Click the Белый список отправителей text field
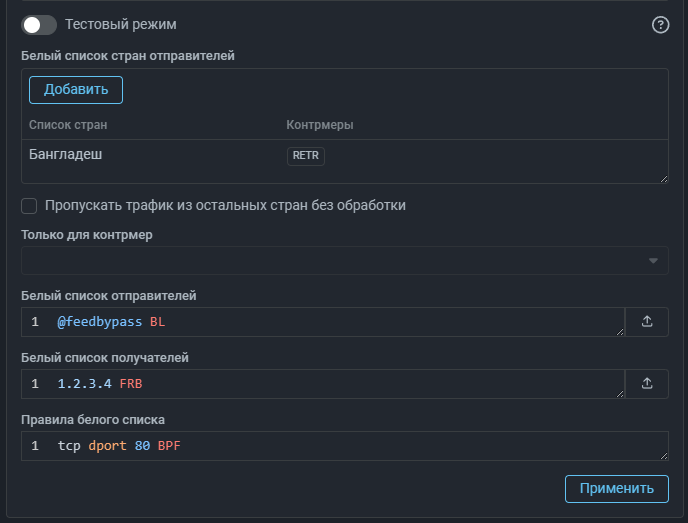688x523 pixels. point(323,322)
